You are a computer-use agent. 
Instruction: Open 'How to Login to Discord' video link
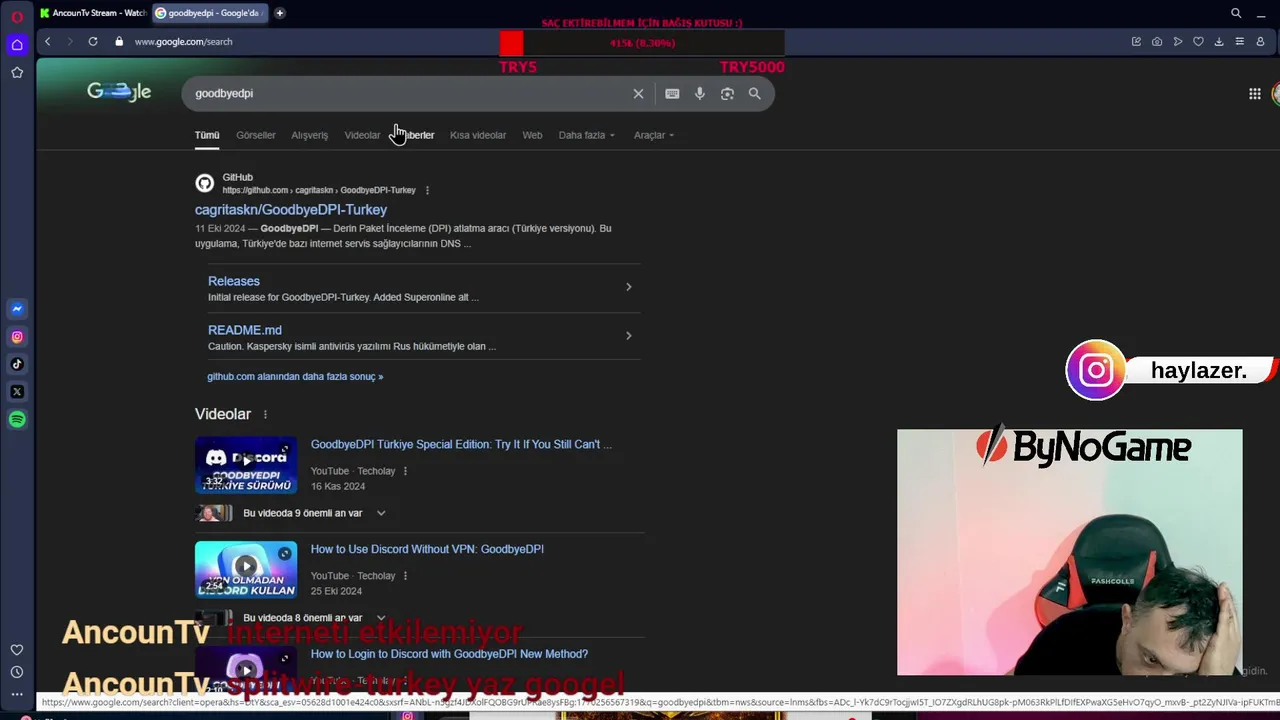[x=449, y=654]
